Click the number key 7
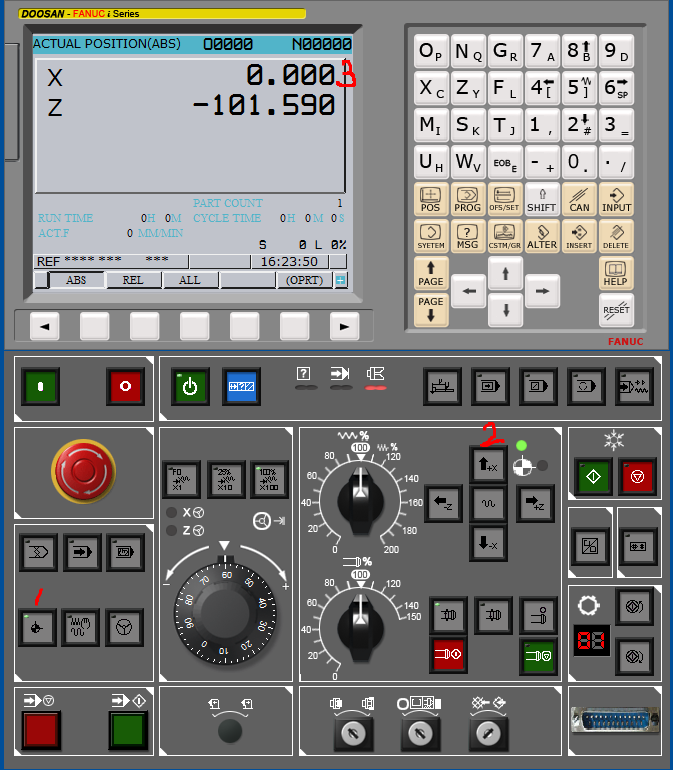673x770 pixels. [542, 51]
